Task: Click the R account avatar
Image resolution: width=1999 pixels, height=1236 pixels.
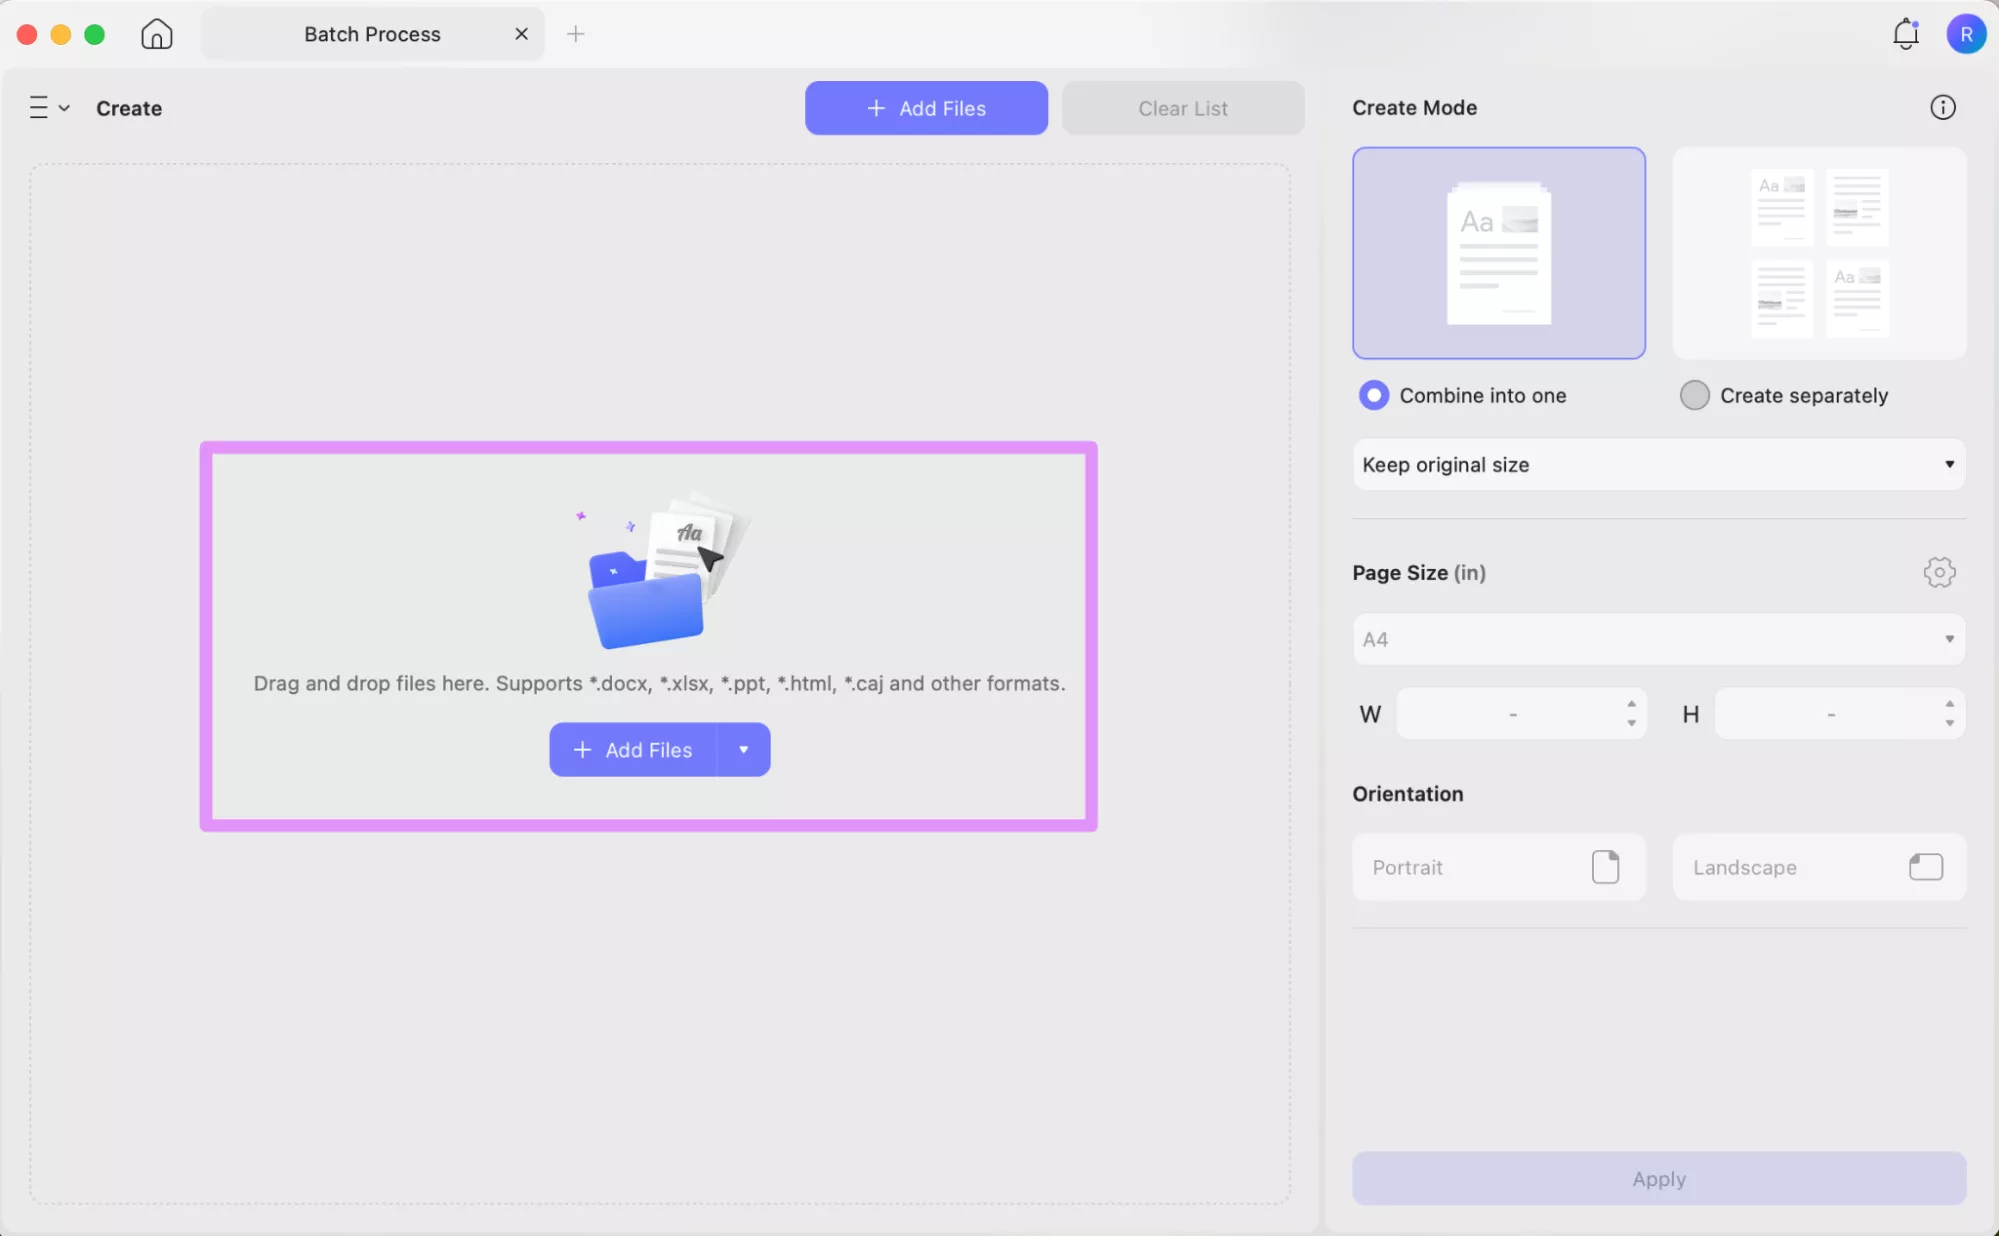Action: coord(1966,33)
